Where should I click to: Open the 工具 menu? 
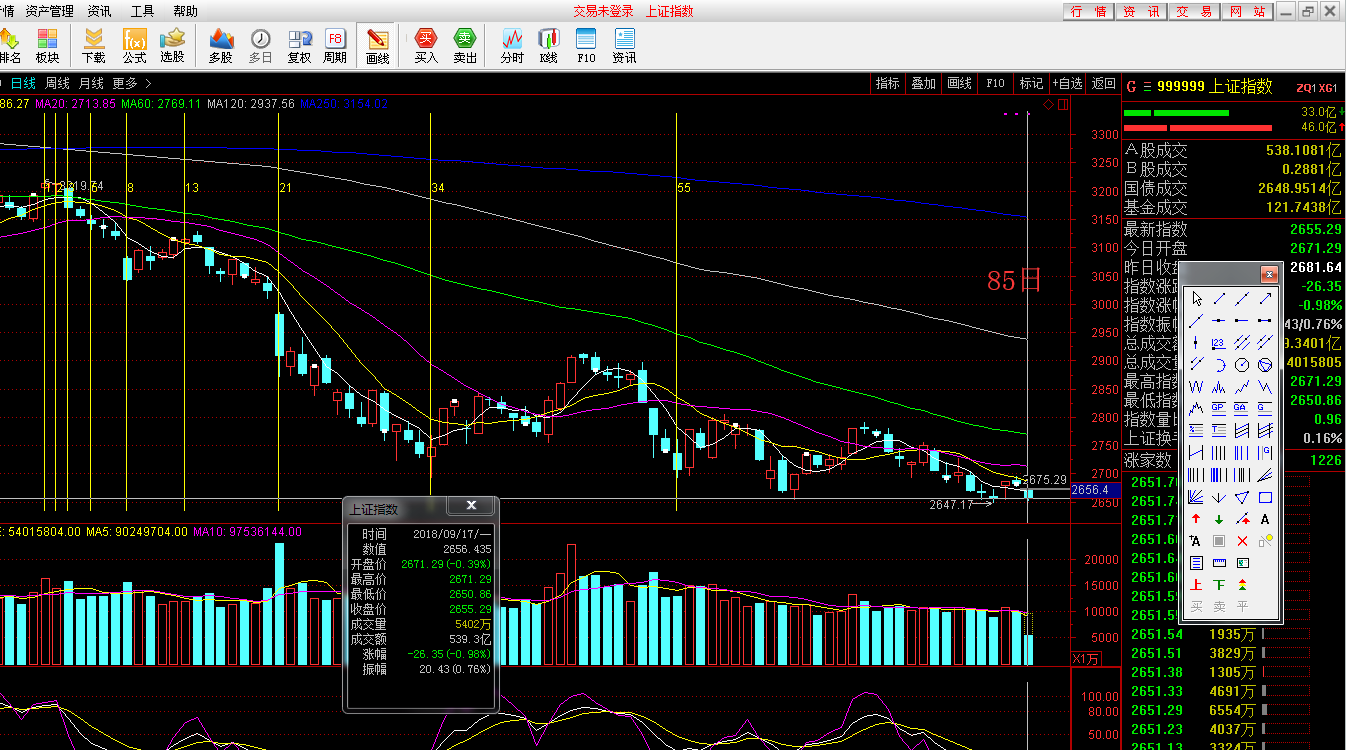point(142,12)
